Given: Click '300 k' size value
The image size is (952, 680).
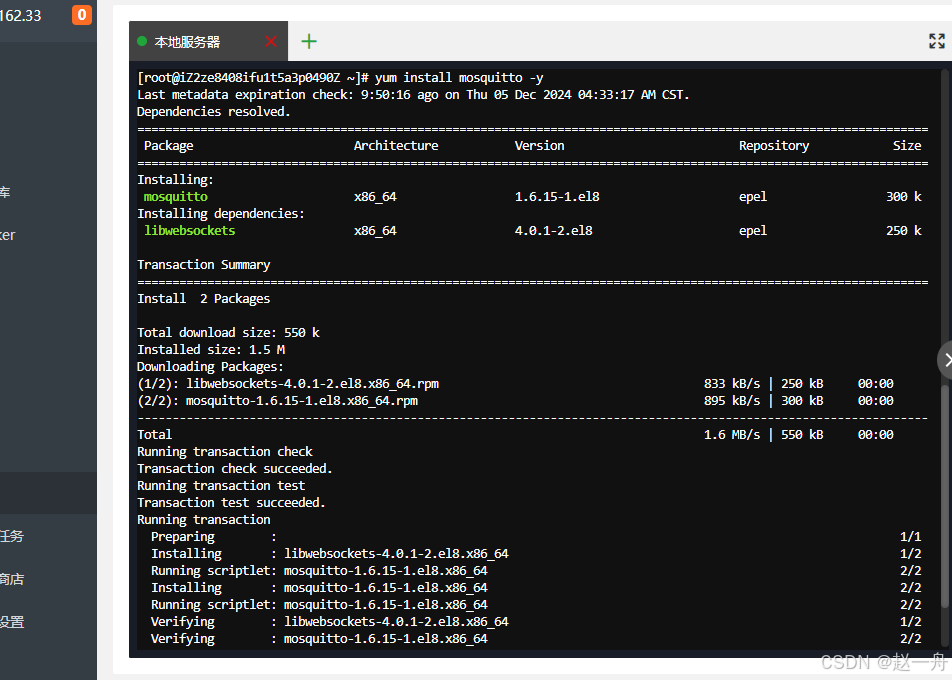Looking at the screenshot, I should click(903, 197).
